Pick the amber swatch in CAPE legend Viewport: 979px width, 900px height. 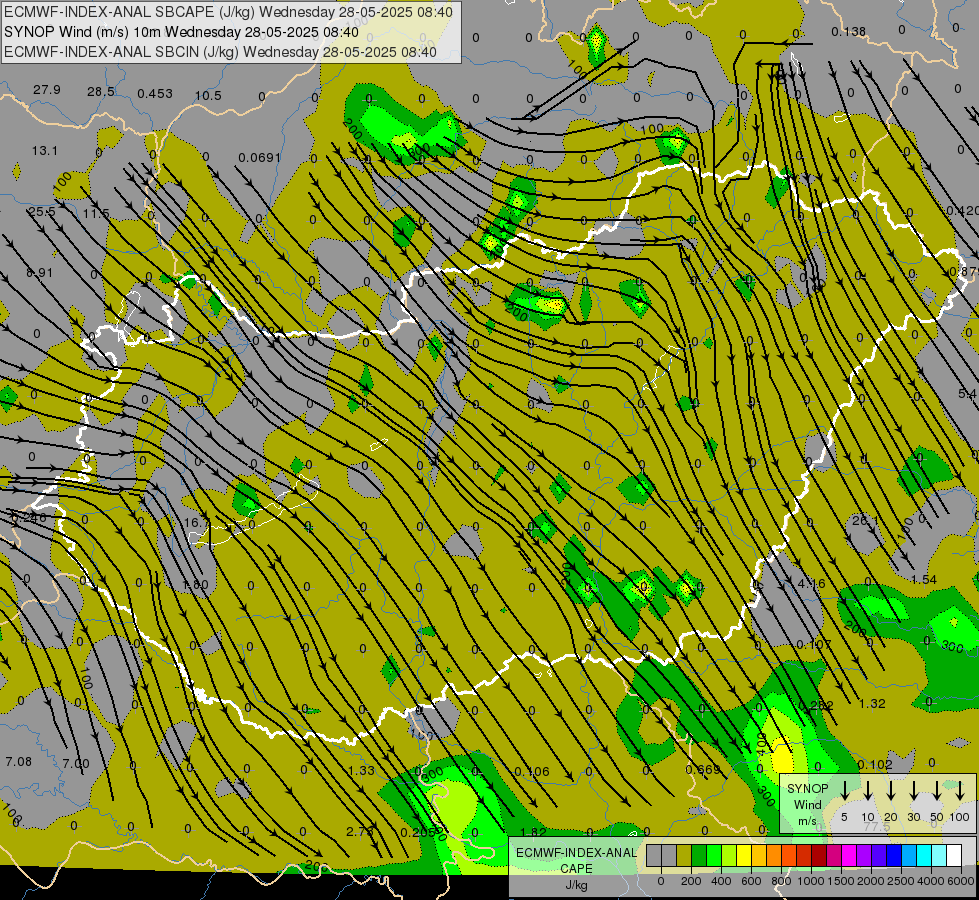(759, 856)
